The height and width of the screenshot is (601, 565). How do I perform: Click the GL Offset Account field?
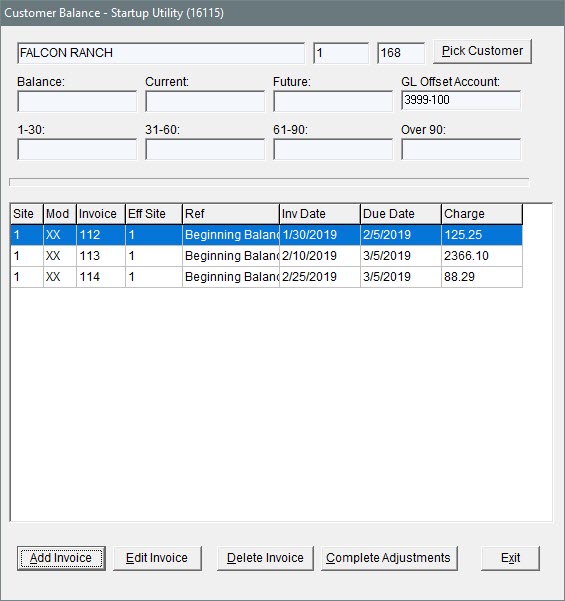(x=461, y=100)
